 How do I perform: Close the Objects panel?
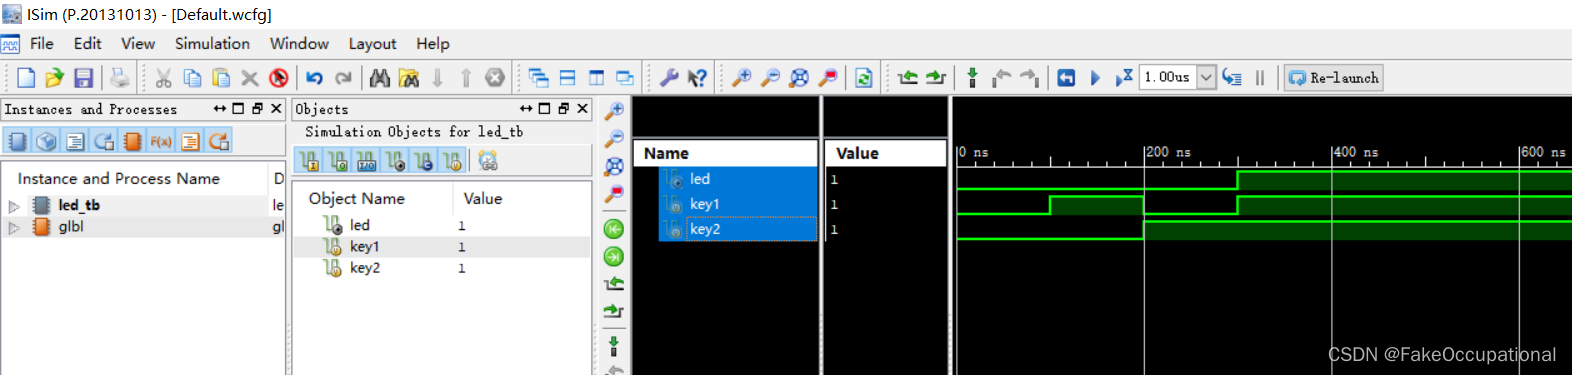pos(582,109)
